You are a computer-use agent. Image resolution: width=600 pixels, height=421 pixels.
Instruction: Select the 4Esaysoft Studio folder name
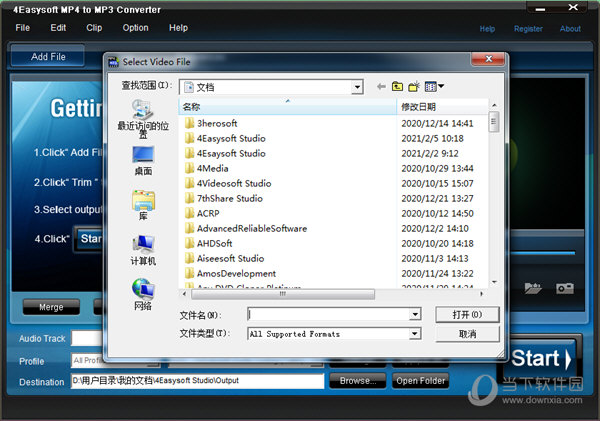click(231, 153)
